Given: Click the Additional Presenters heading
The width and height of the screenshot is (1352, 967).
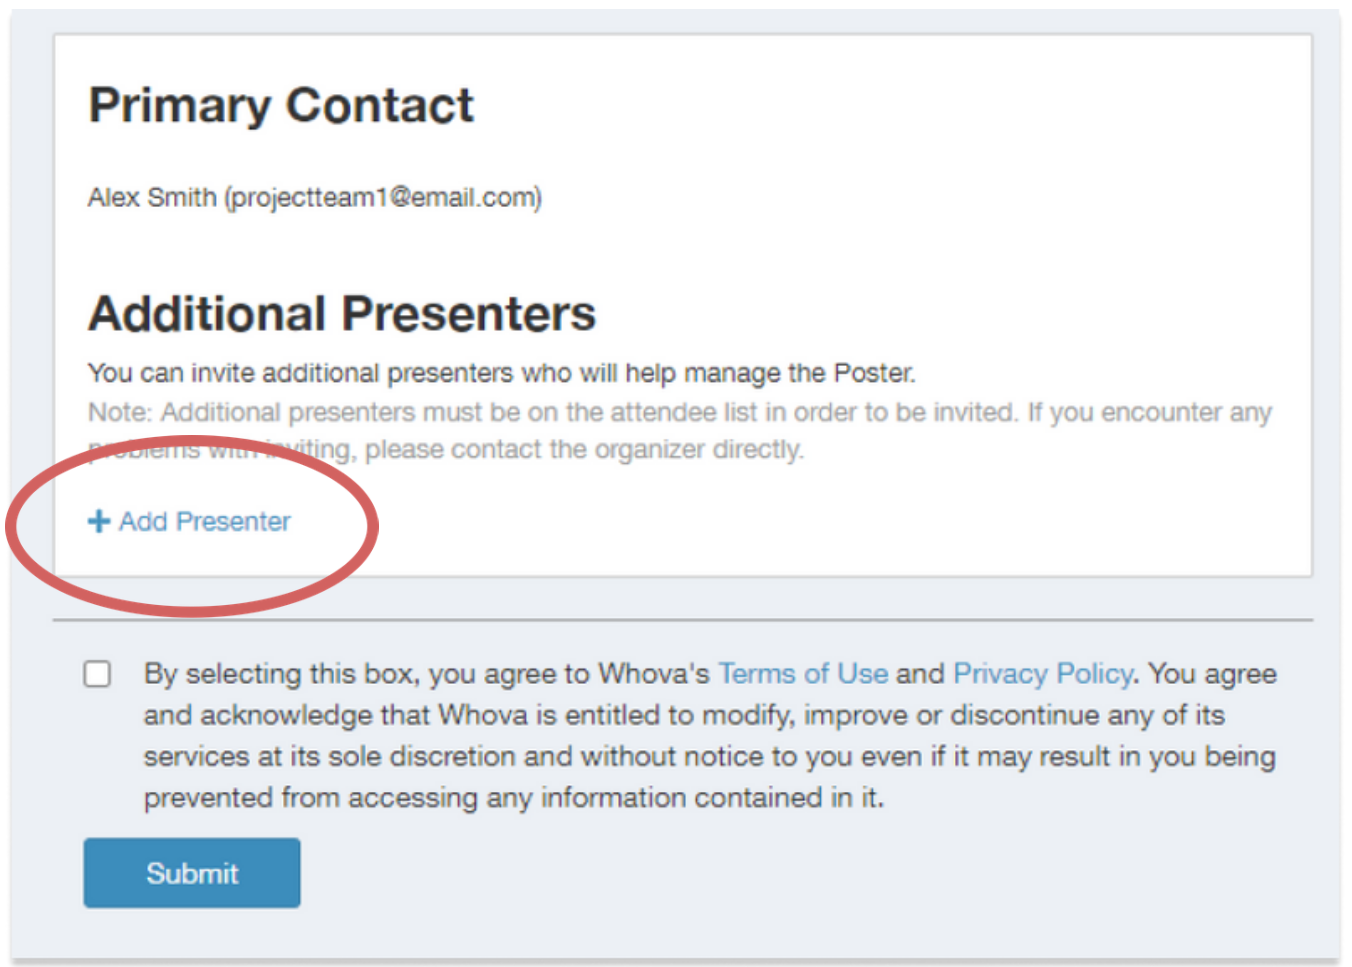Looking at the screenshot, I should 342,314.
